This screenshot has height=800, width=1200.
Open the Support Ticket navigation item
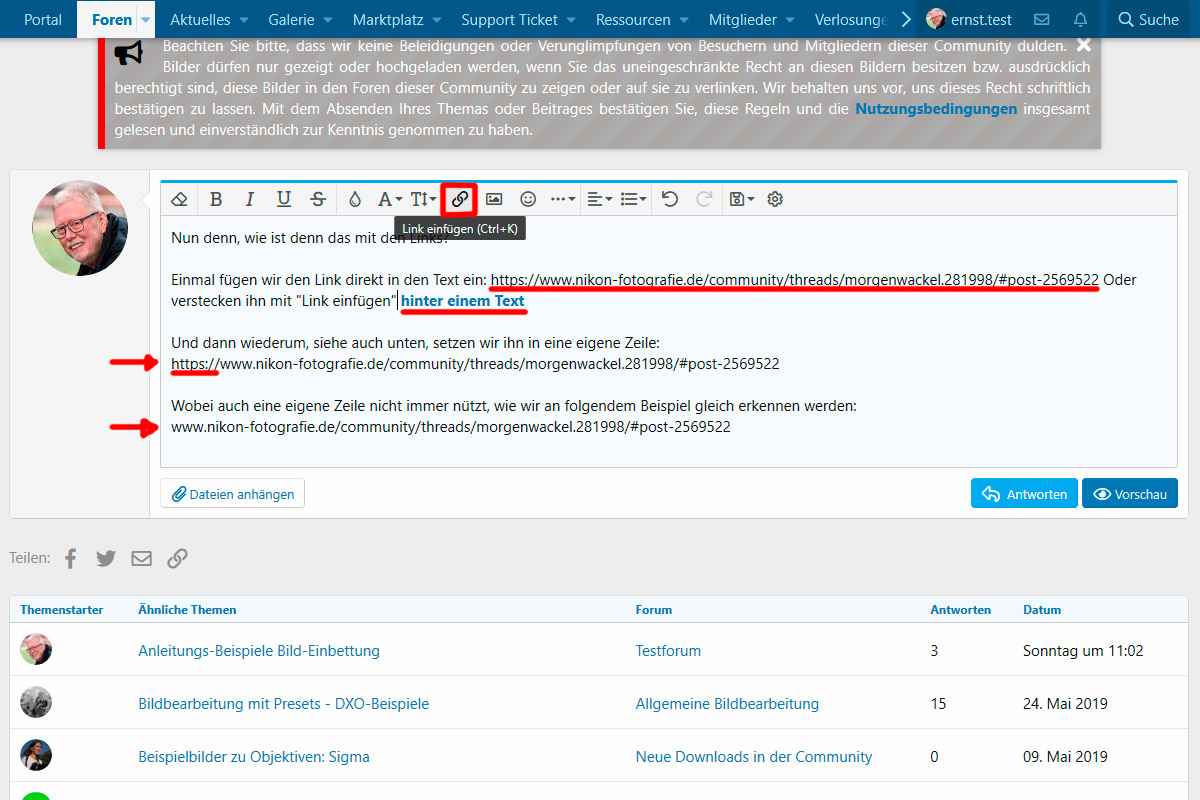(510, 19)
